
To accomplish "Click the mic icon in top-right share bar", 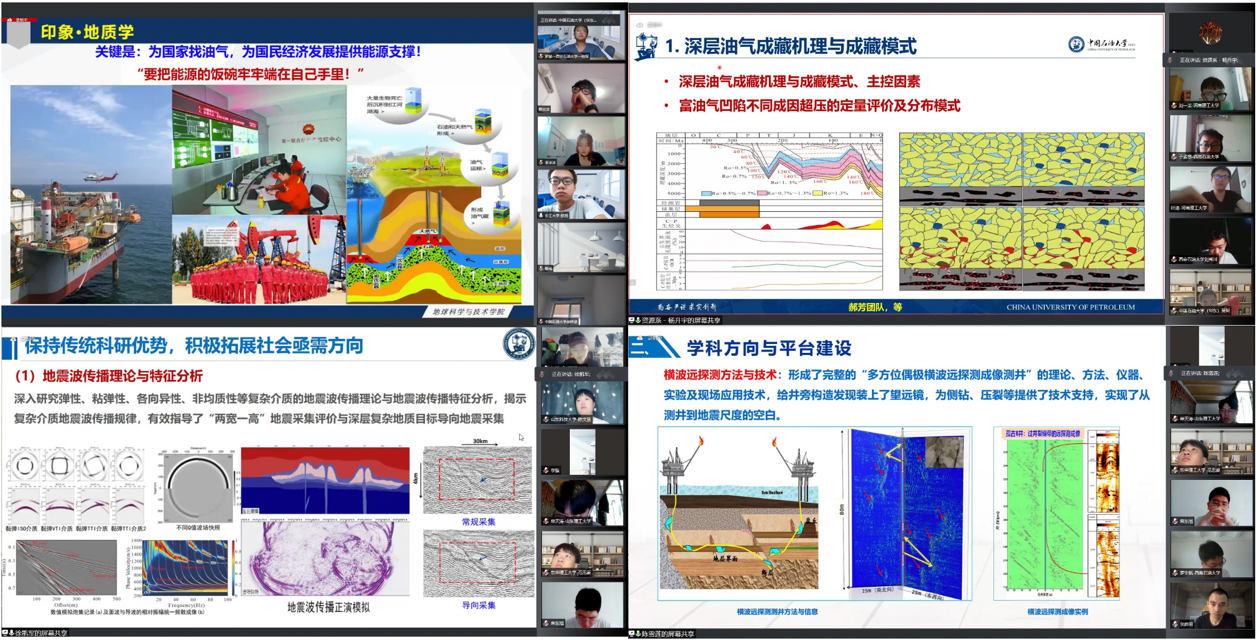I will (637, 321).
